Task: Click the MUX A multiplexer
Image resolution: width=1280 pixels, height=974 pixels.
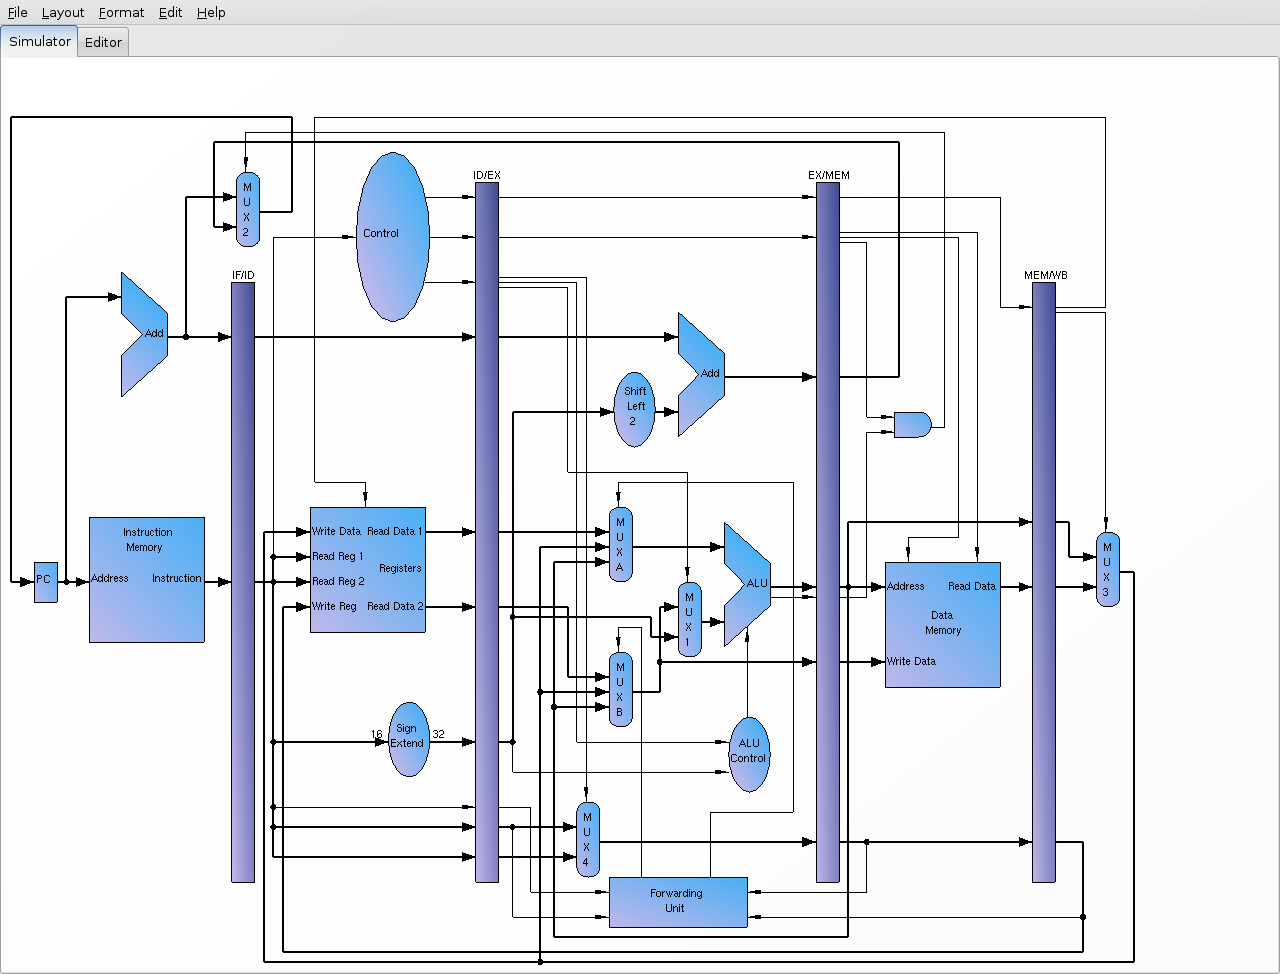Action: pos(620,544)
